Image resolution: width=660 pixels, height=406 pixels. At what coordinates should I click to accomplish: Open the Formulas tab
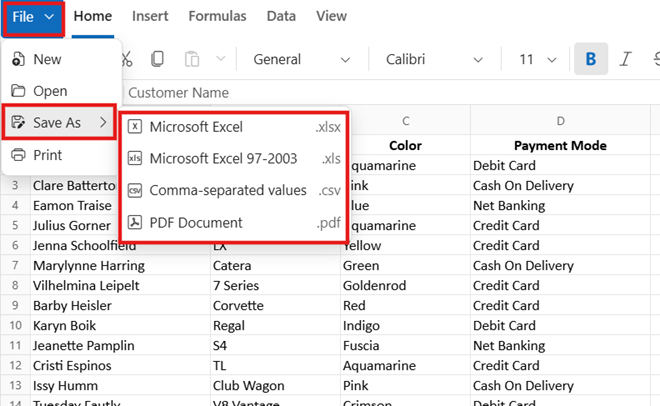[217, 16]
